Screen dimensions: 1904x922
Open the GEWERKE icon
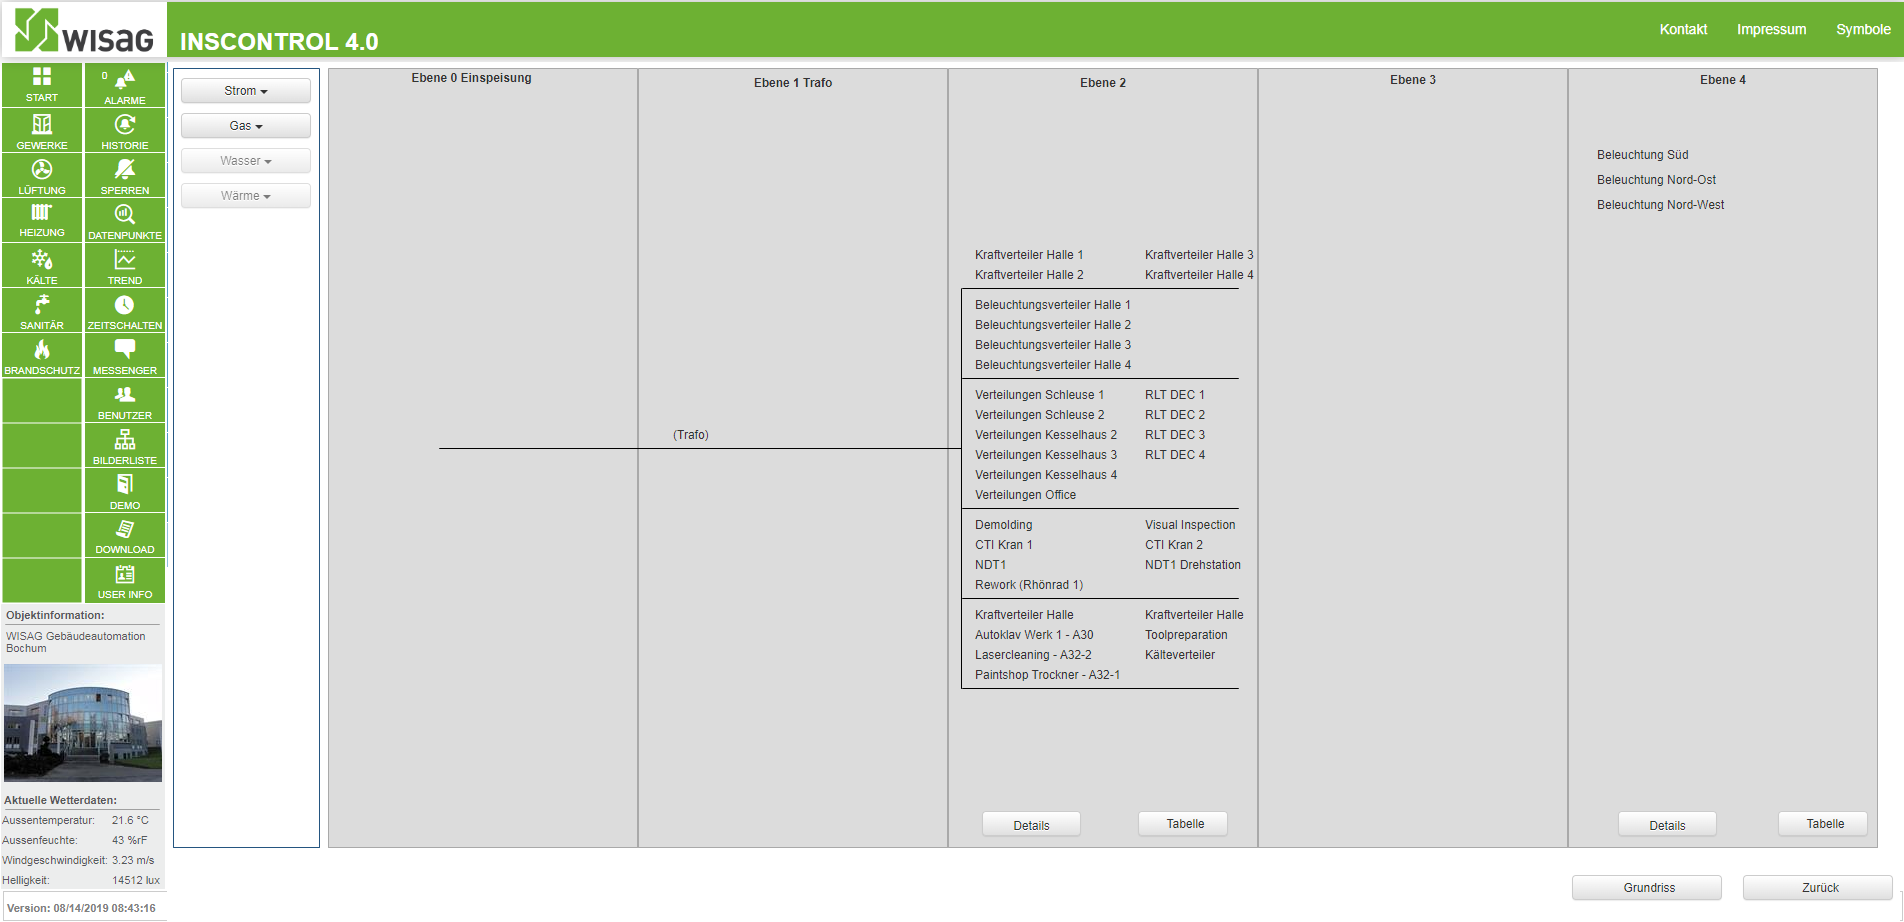point(42,124)
